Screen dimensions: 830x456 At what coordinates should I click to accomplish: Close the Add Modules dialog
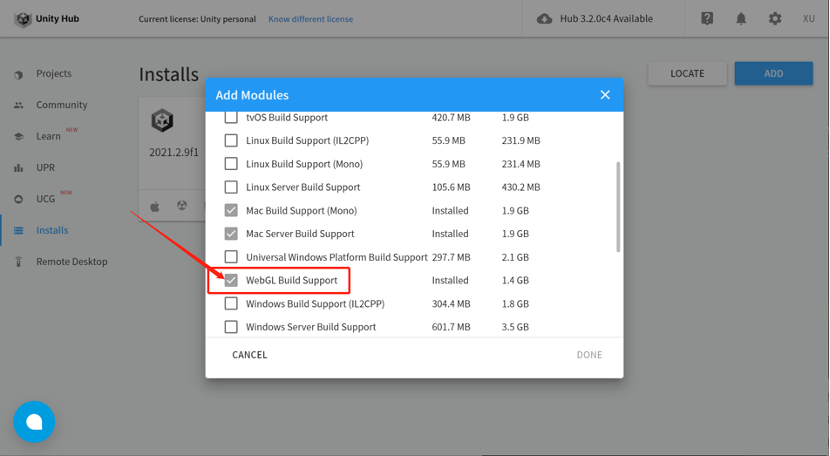[x=605, y=95]
